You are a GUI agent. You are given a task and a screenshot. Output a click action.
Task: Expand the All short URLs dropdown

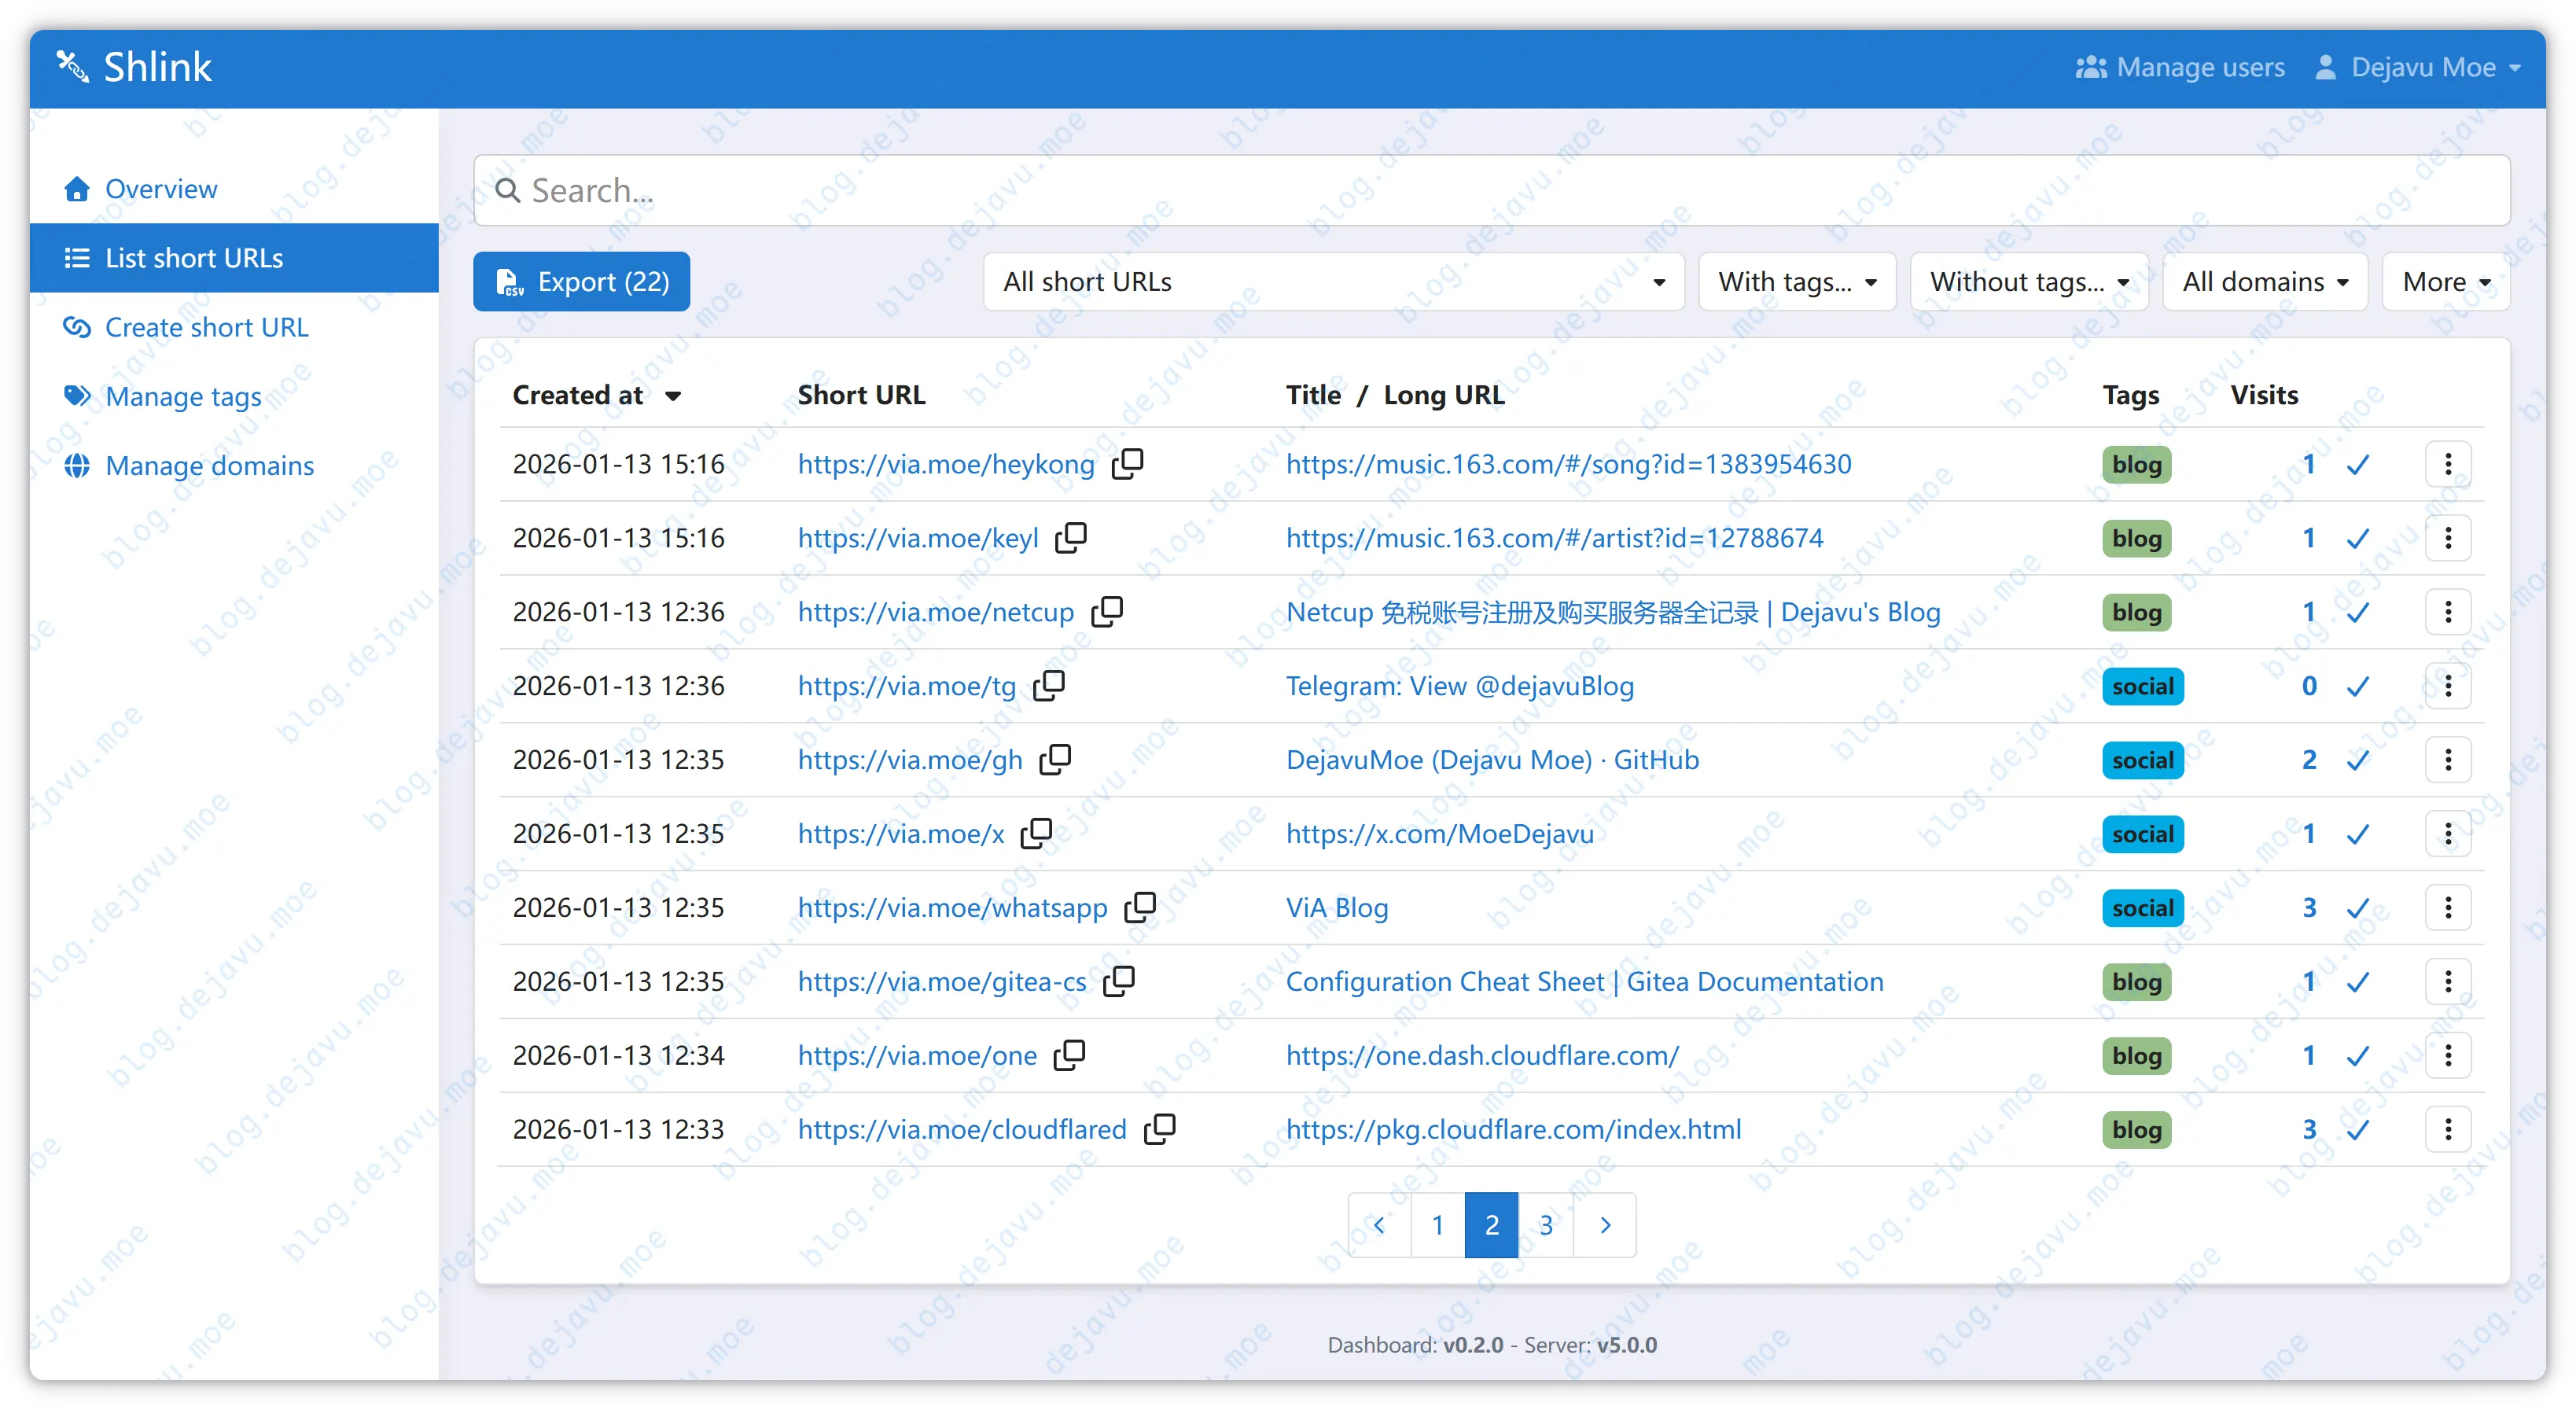point(1333,282)
